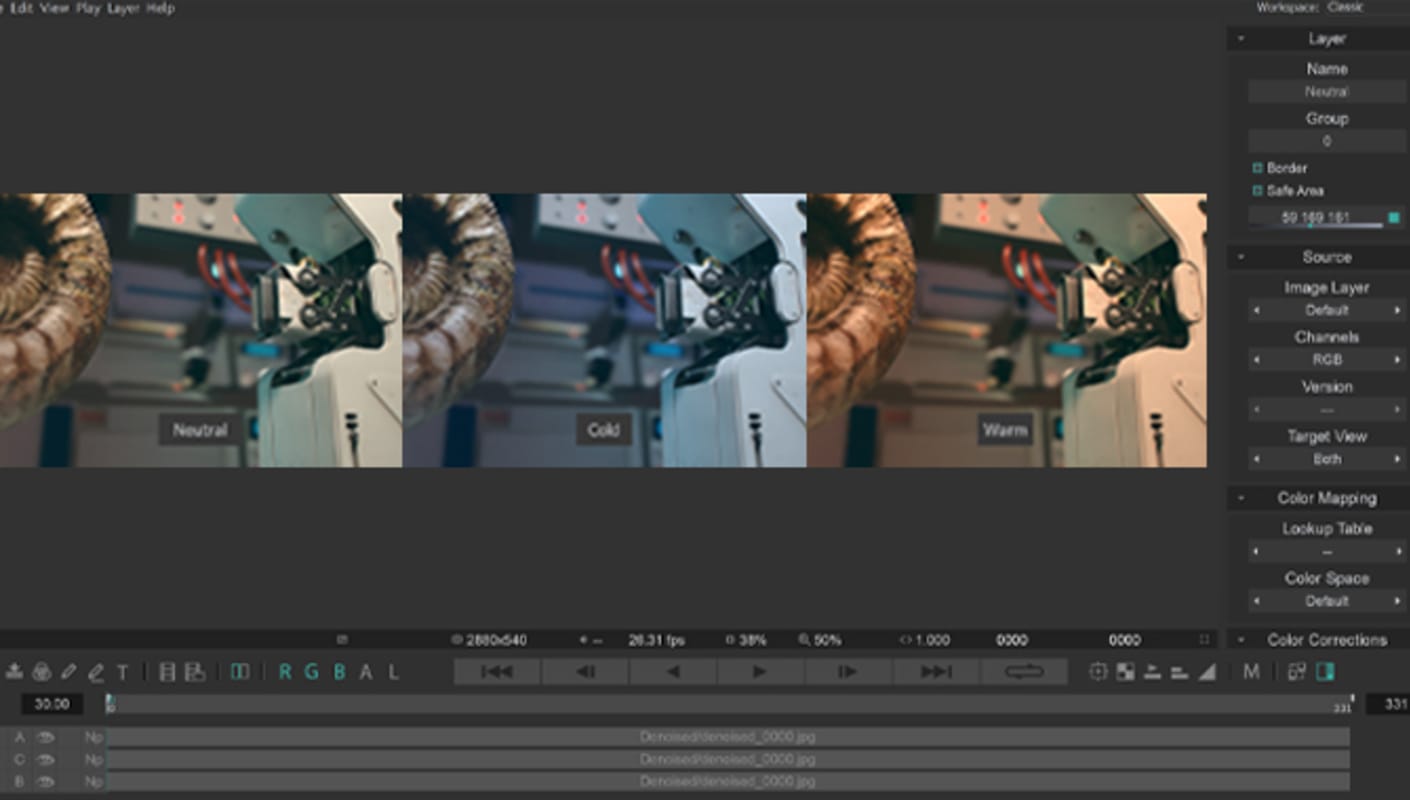Image resolution: width=1410 pixels, height=800 pixels.
Task: Click the M icon in the toolbar
Action: (x=1251, y=672)
